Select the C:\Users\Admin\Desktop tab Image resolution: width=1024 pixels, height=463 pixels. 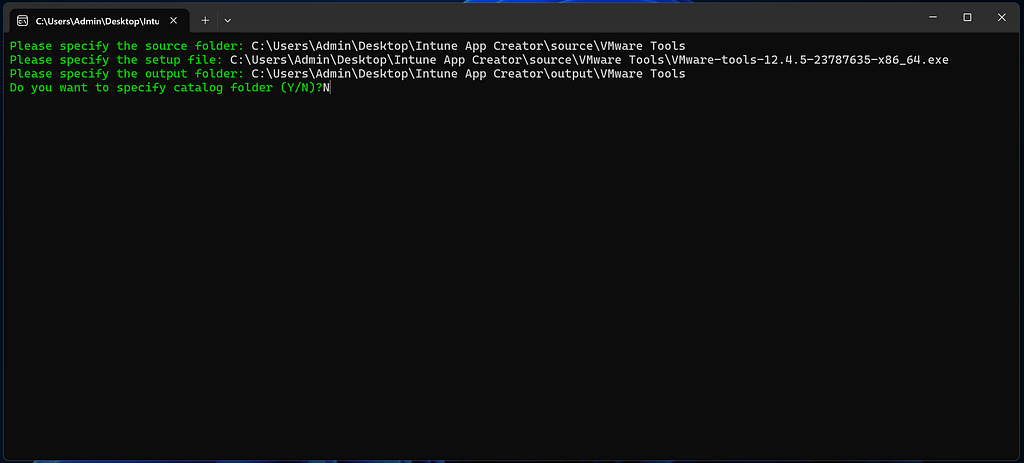point(96,20)
